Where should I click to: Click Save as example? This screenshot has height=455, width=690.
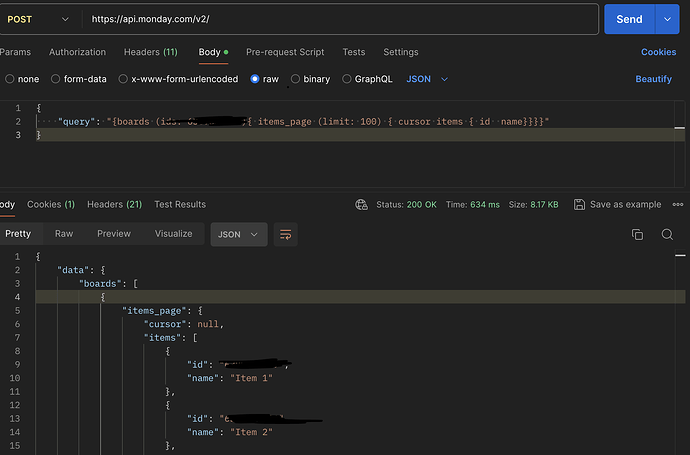[x=617, y=205]
